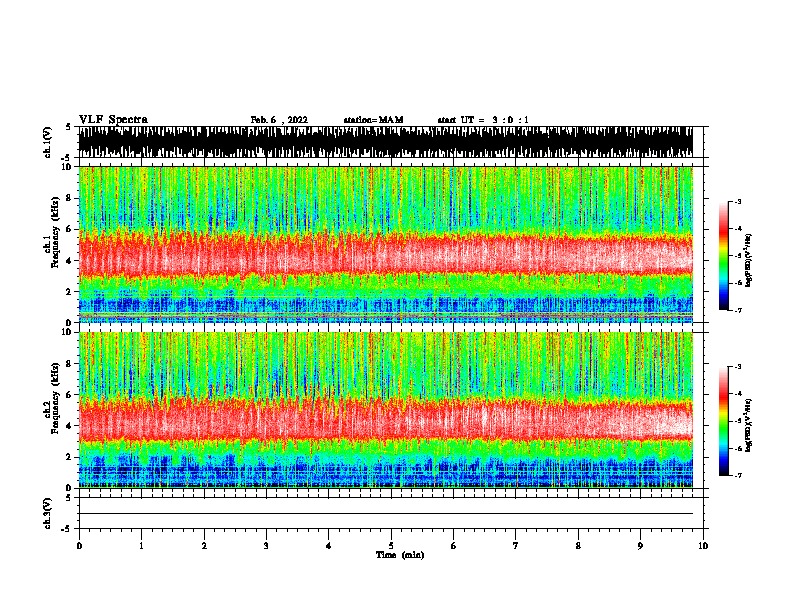Viewport: 792px width, 612px height.
Task: Click the "ch.1(V)" waveform axis label
Action: (x=47, y=142)
